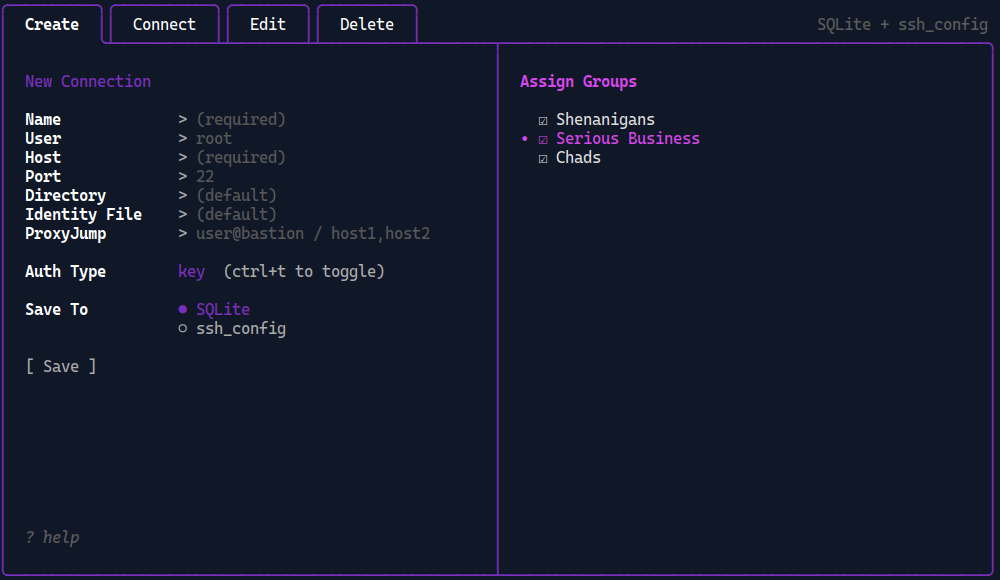Screen dimensions: 1000x580
Task: Select the ssh_config save option
Action: point(232,329)
